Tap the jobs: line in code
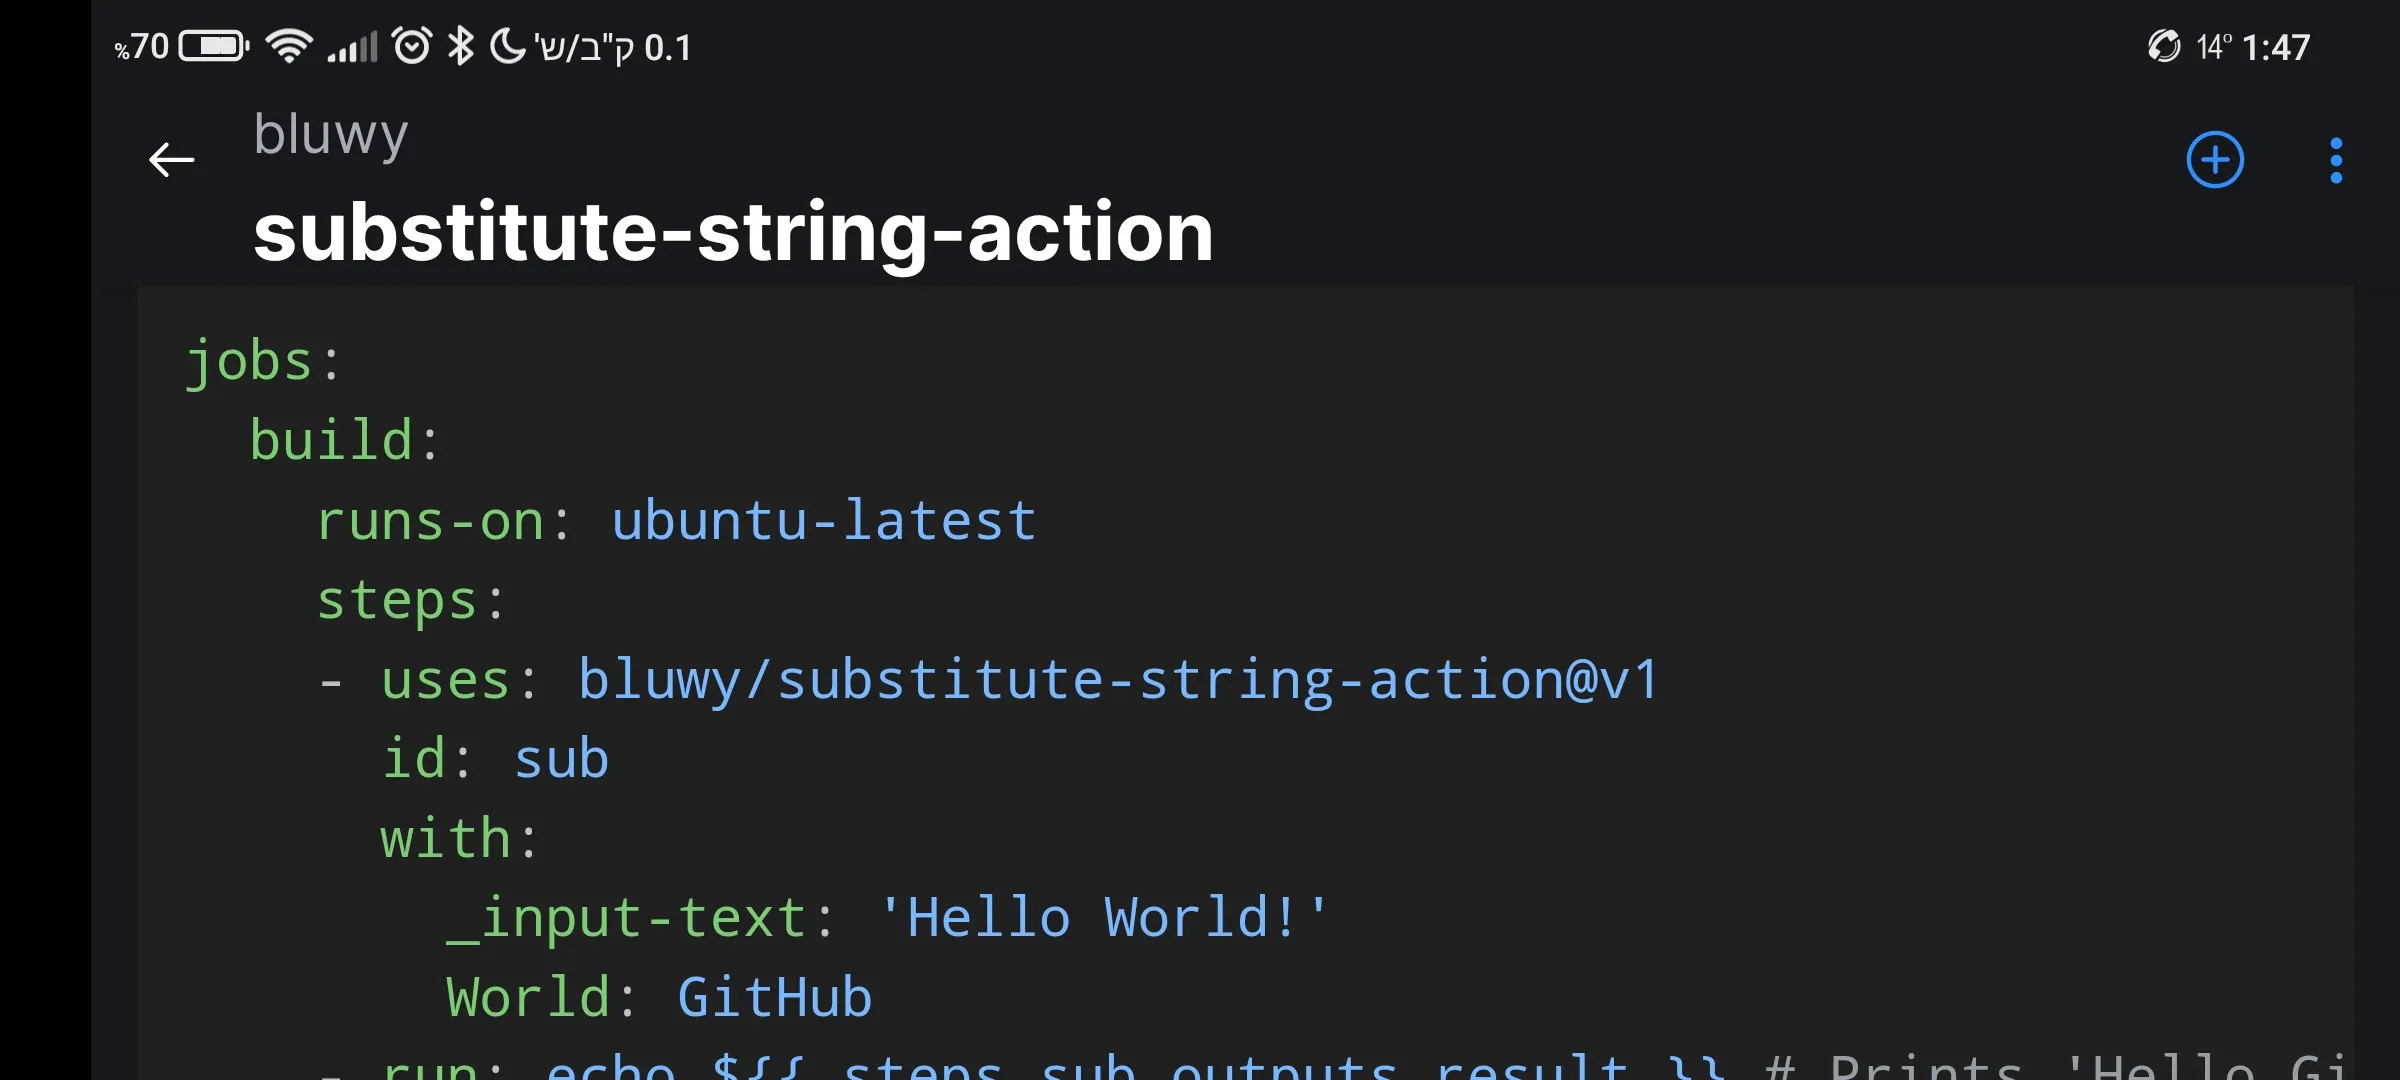This screenshot has height=1080, width=2400. (x=264, y=361)
